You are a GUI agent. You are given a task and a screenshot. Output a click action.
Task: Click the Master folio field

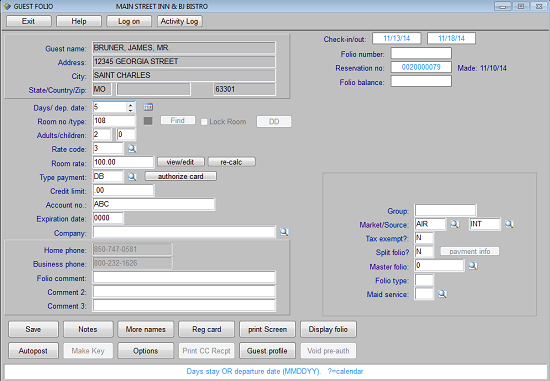(440, 266)
